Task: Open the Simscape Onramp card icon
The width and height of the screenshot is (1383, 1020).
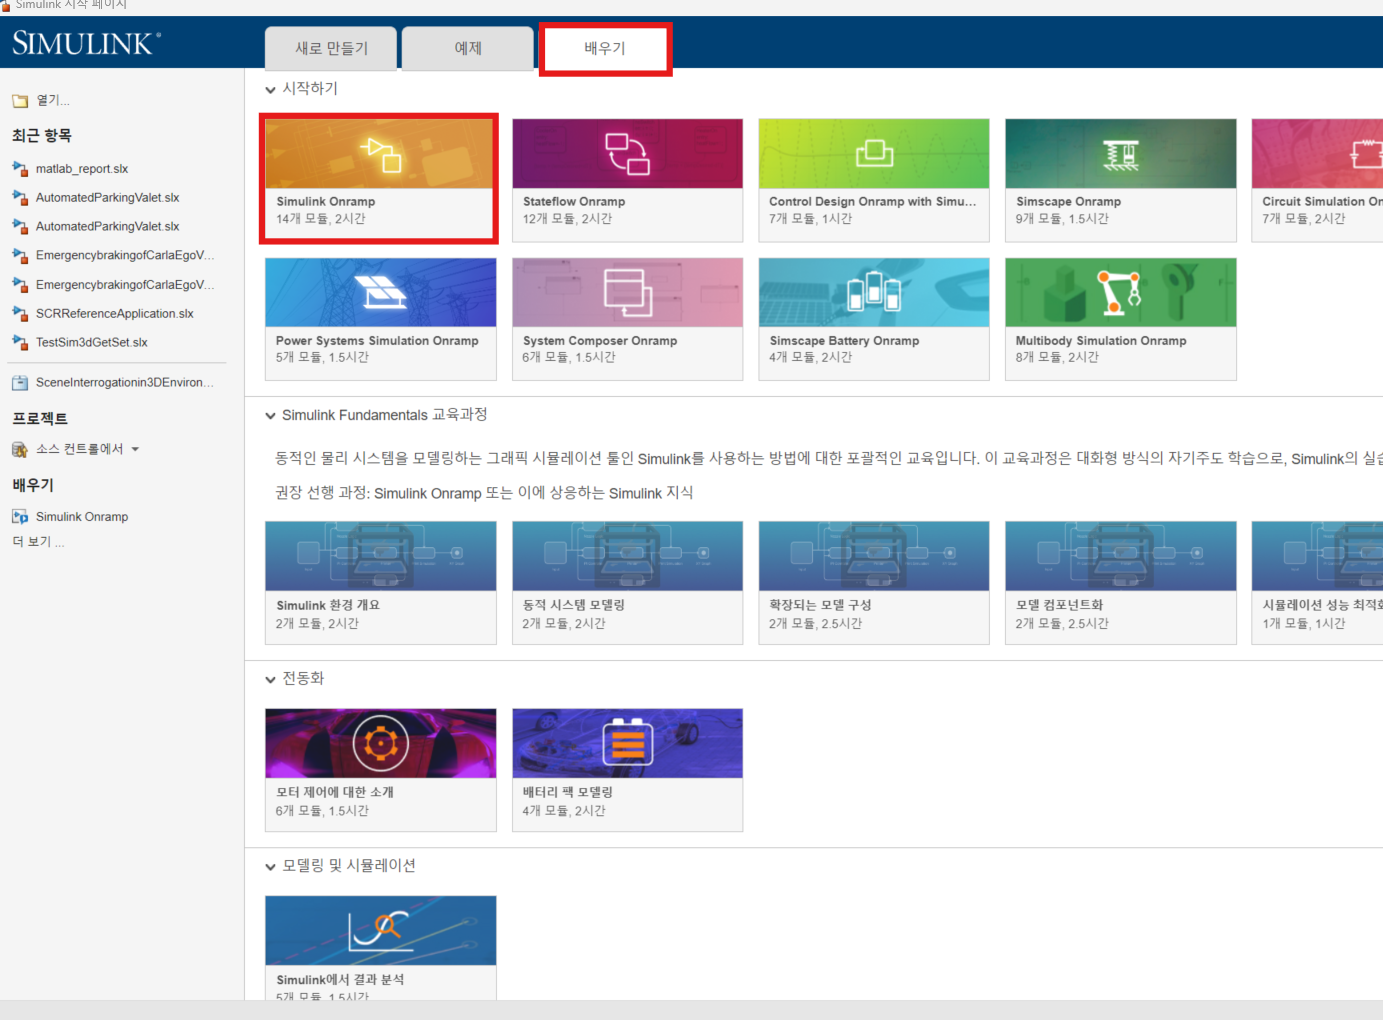Action: [x=1121, y=154]
